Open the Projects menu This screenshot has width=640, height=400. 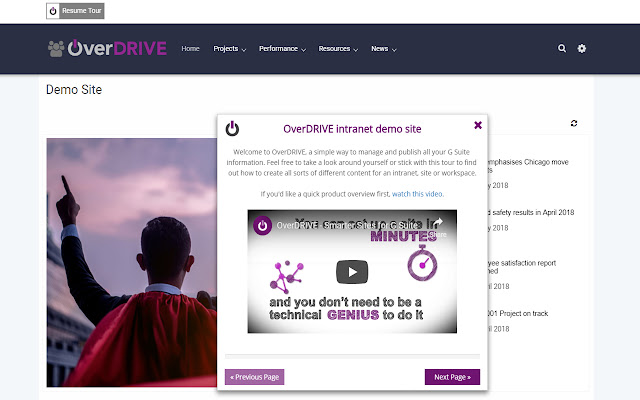pyautogui.click(x=225, y=49)
